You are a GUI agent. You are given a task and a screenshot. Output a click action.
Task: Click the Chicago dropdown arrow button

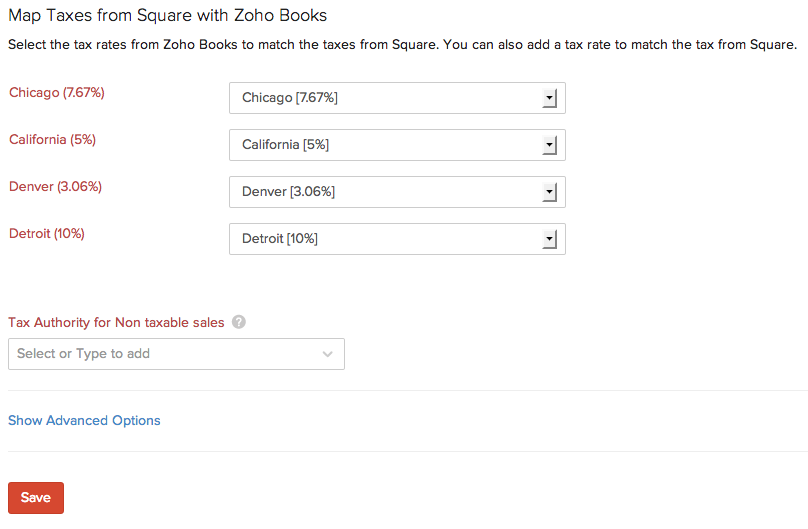click(x=549, y=98)
